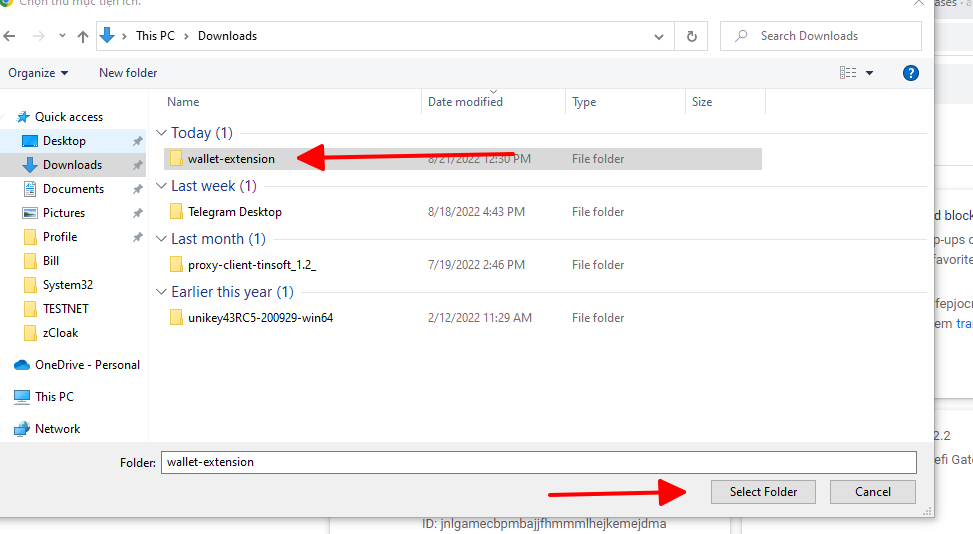Collapse the Last week group
973x534 pixels.
pyautogui.click(x=161, y=186)
